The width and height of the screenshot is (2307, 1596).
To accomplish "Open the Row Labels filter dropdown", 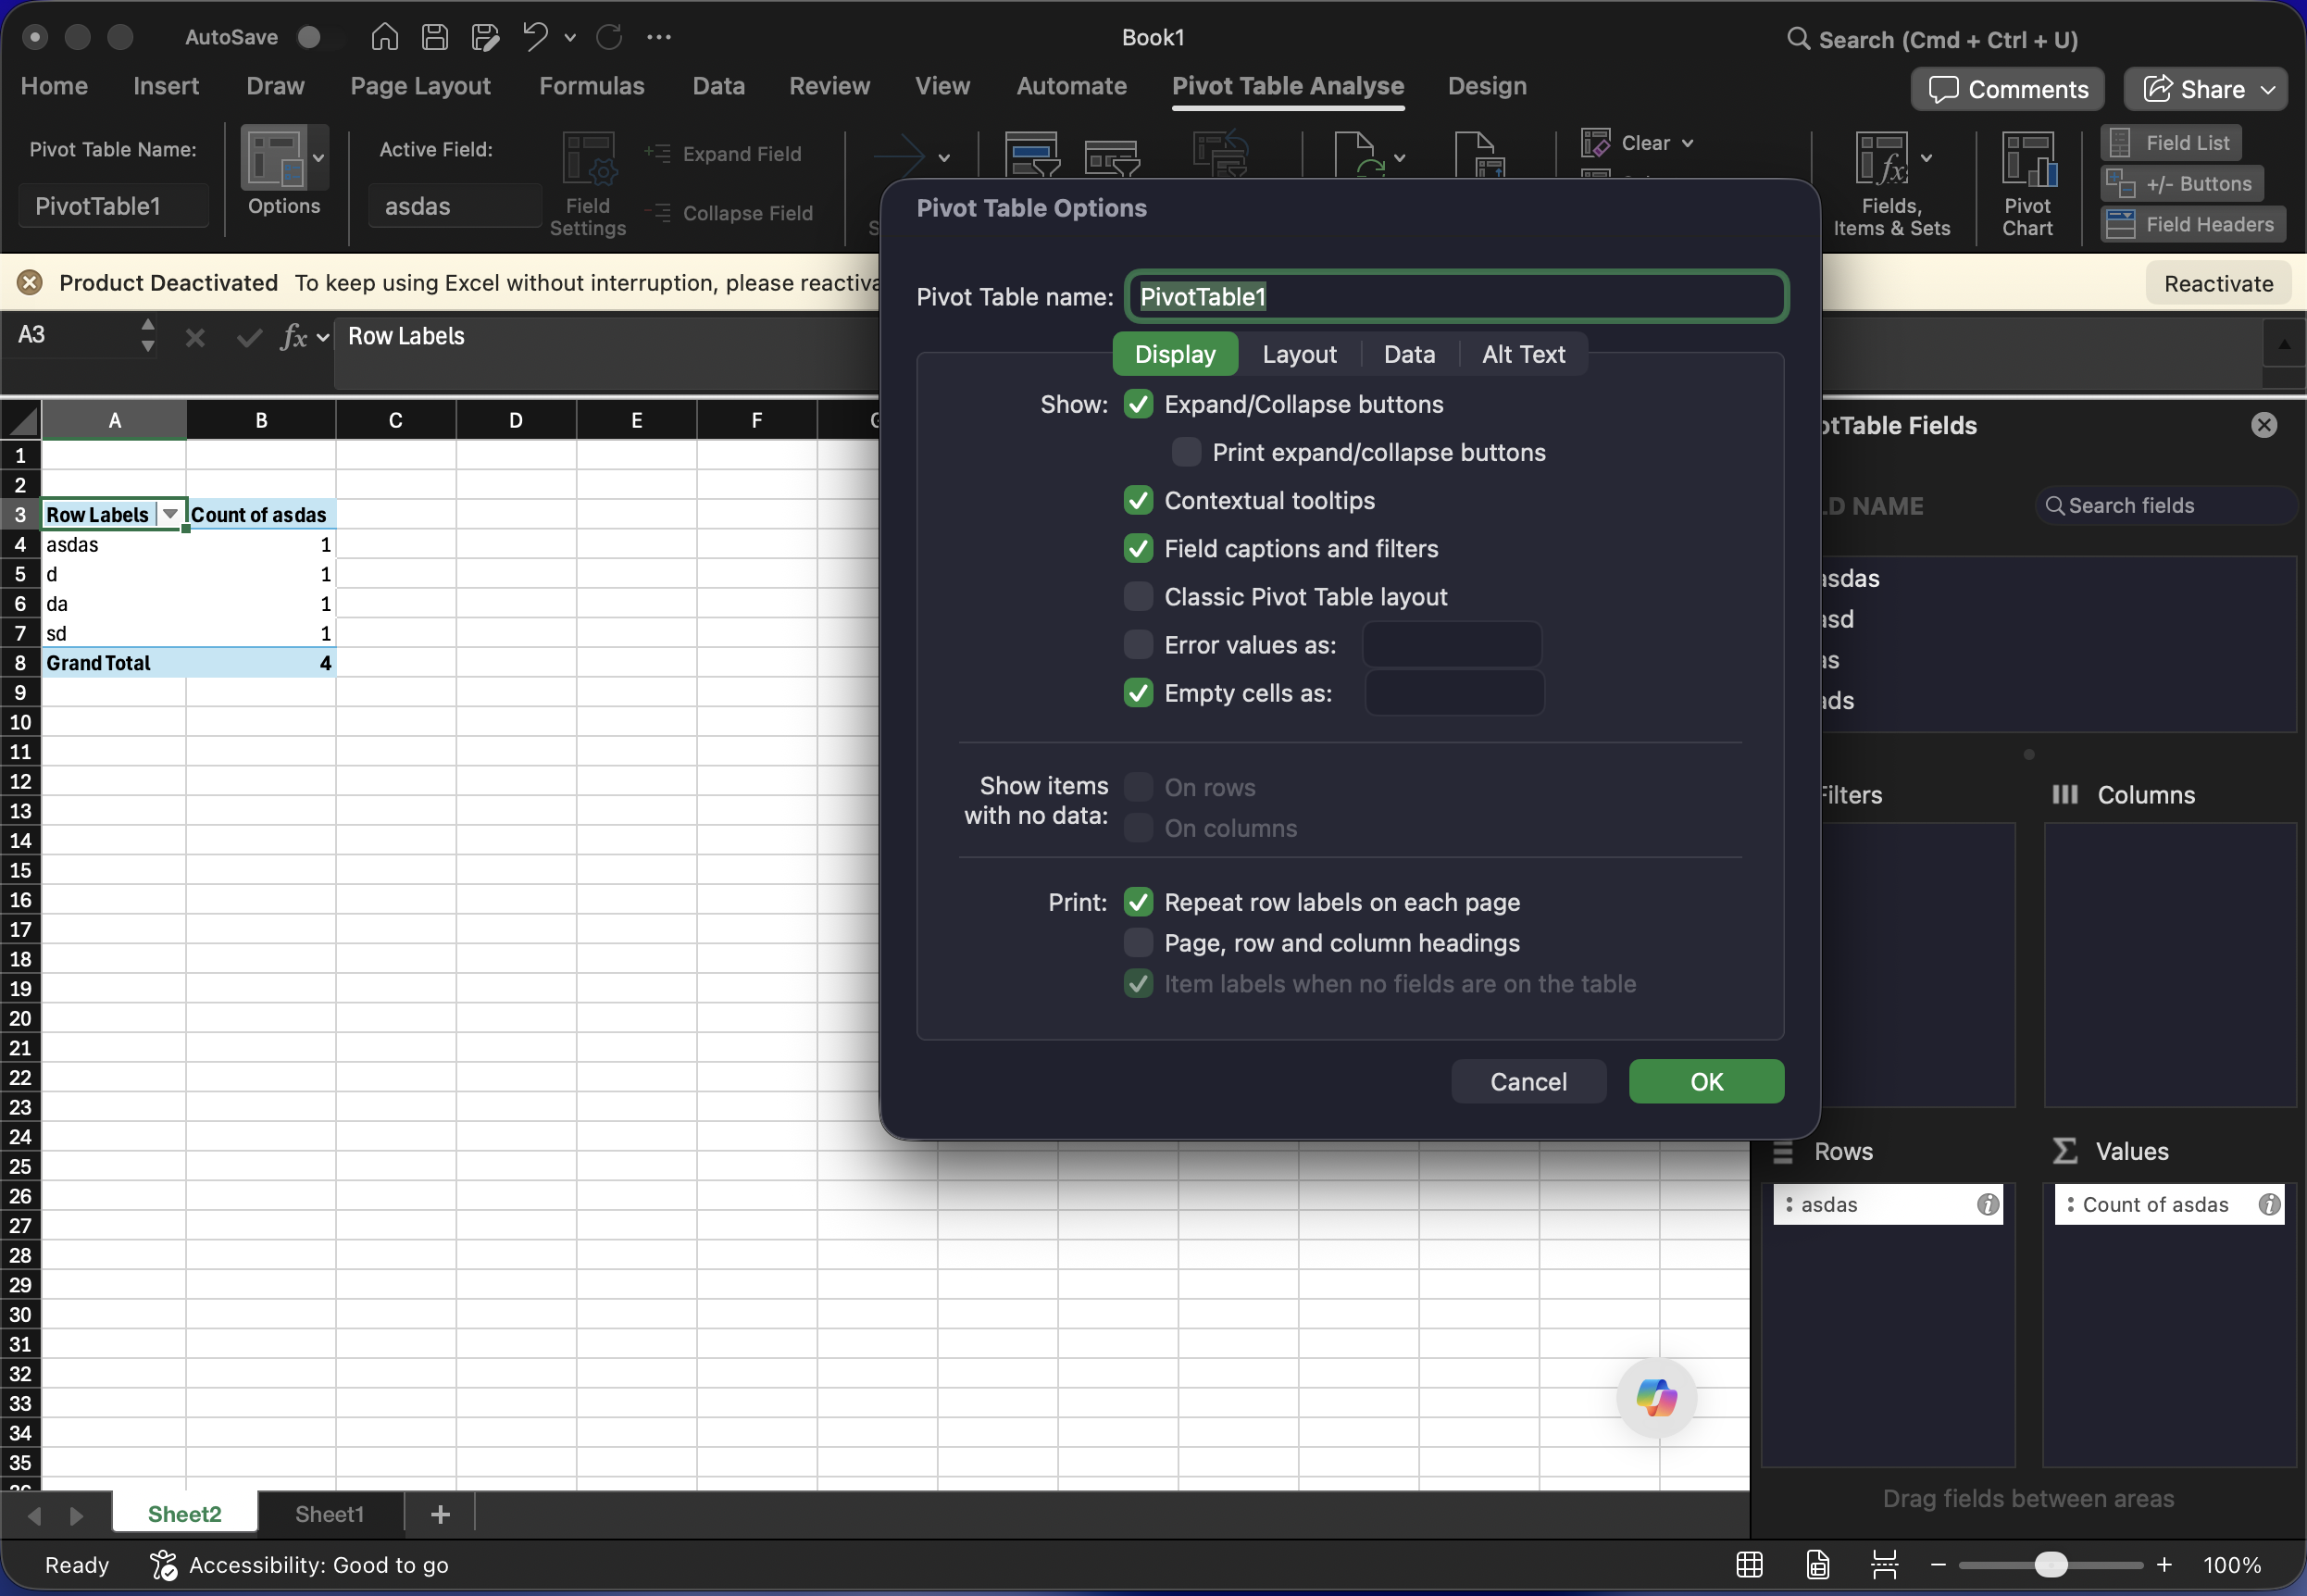I will tap(170, 514).
